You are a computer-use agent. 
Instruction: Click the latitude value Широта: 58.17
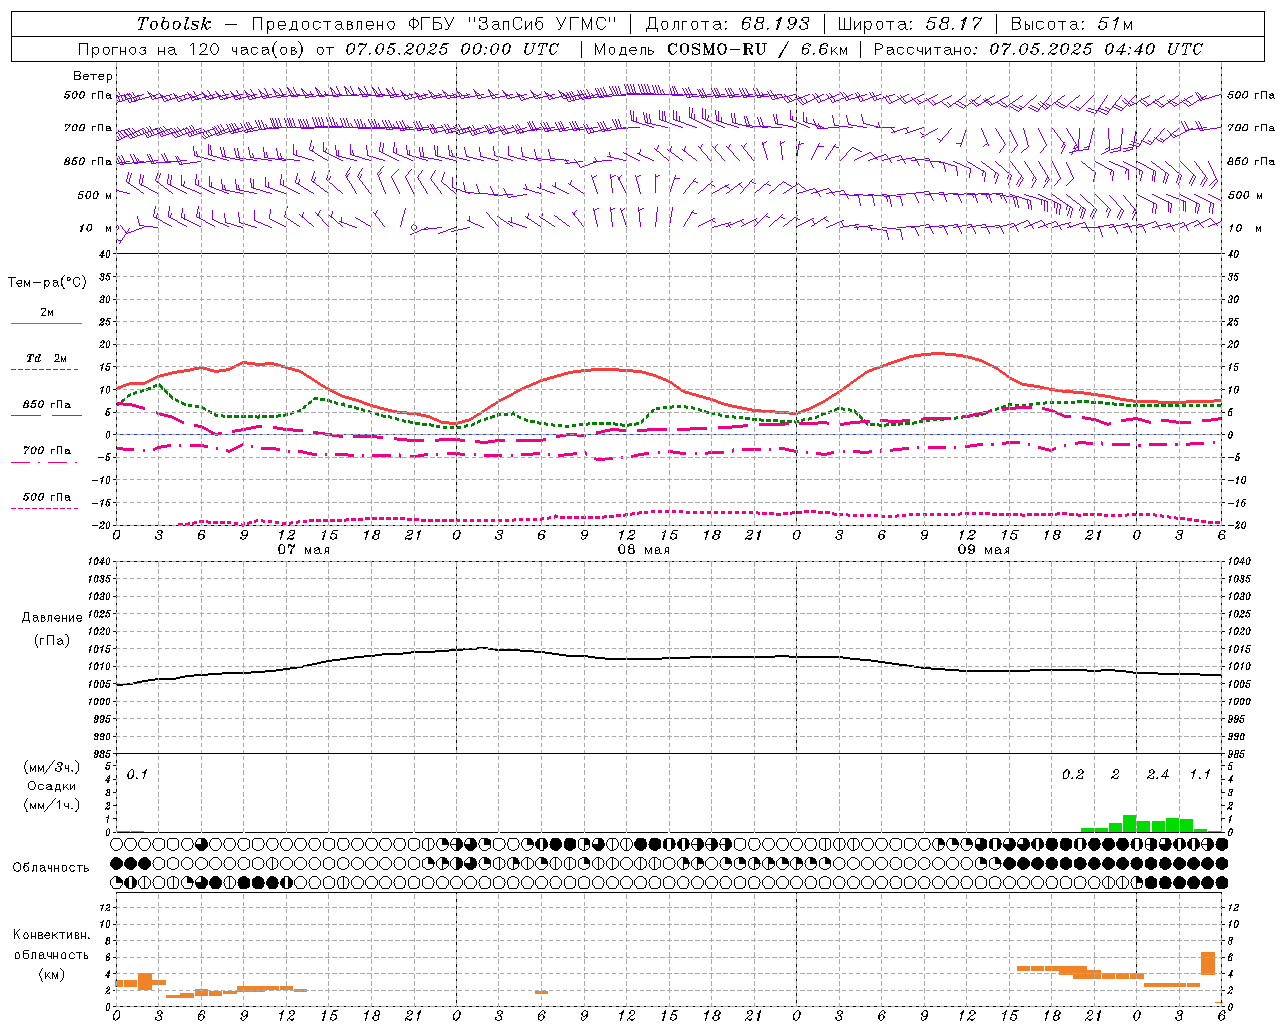(x=910, y=24)
